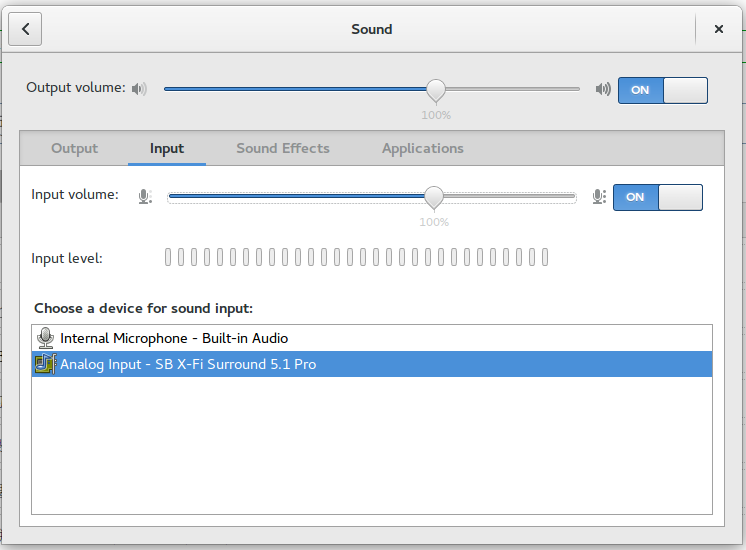
Task: Click the Output volume slider handle
Action: (x=436, y=90)
